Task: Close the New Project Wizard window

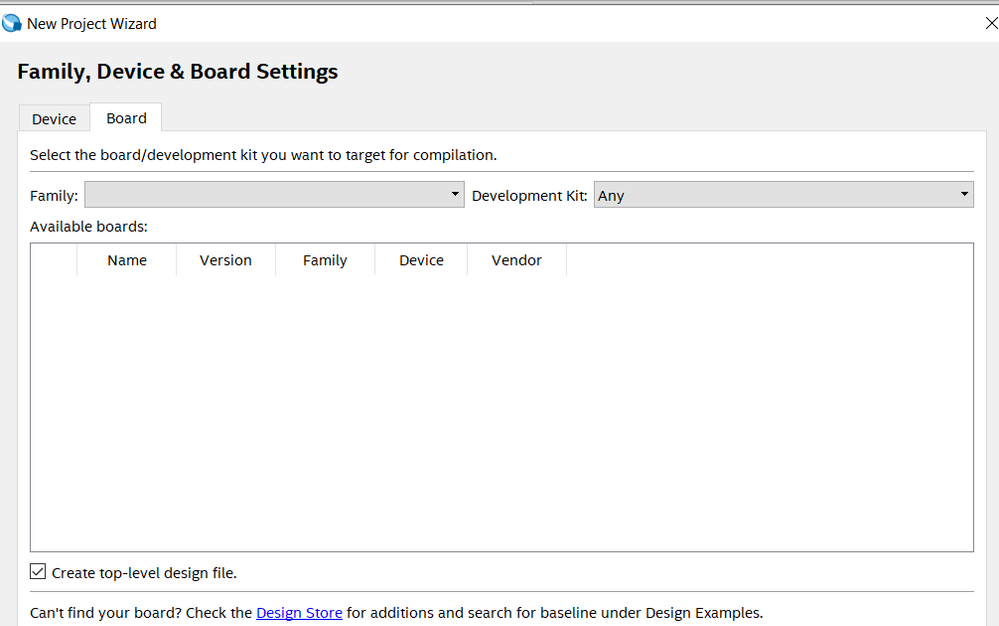Action: coord(990,23)
